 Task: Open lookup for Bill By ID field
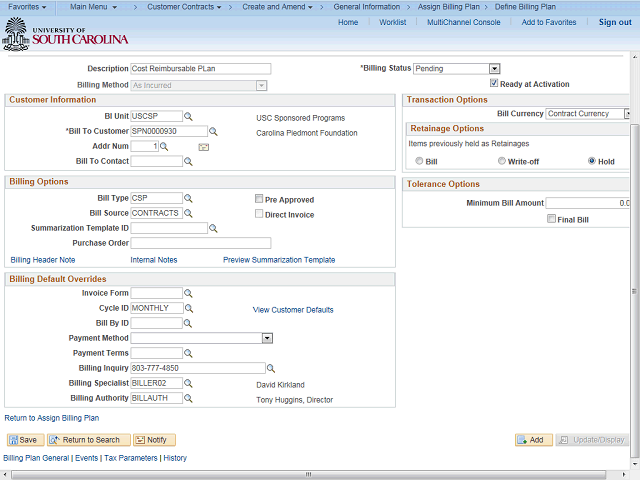pyautogui.click(x=188, y=323)
